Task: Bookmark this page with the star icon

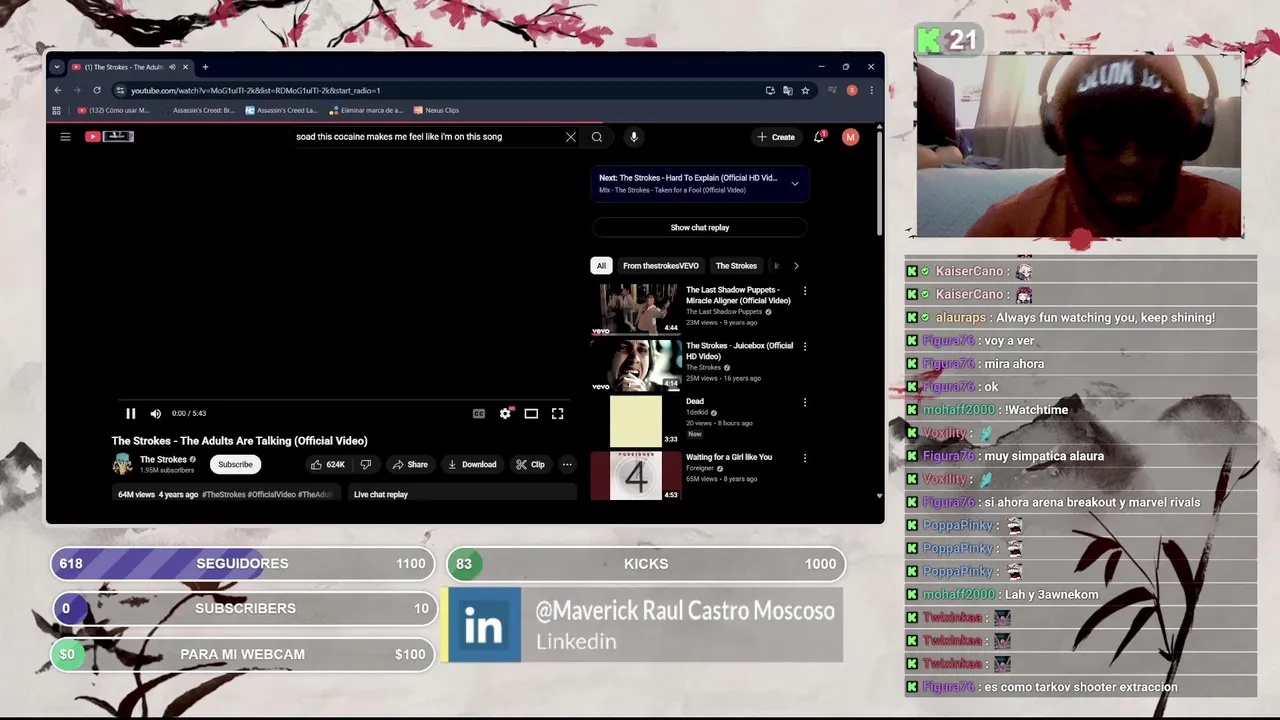Action: pyautogui.click(x=805, y=90)
